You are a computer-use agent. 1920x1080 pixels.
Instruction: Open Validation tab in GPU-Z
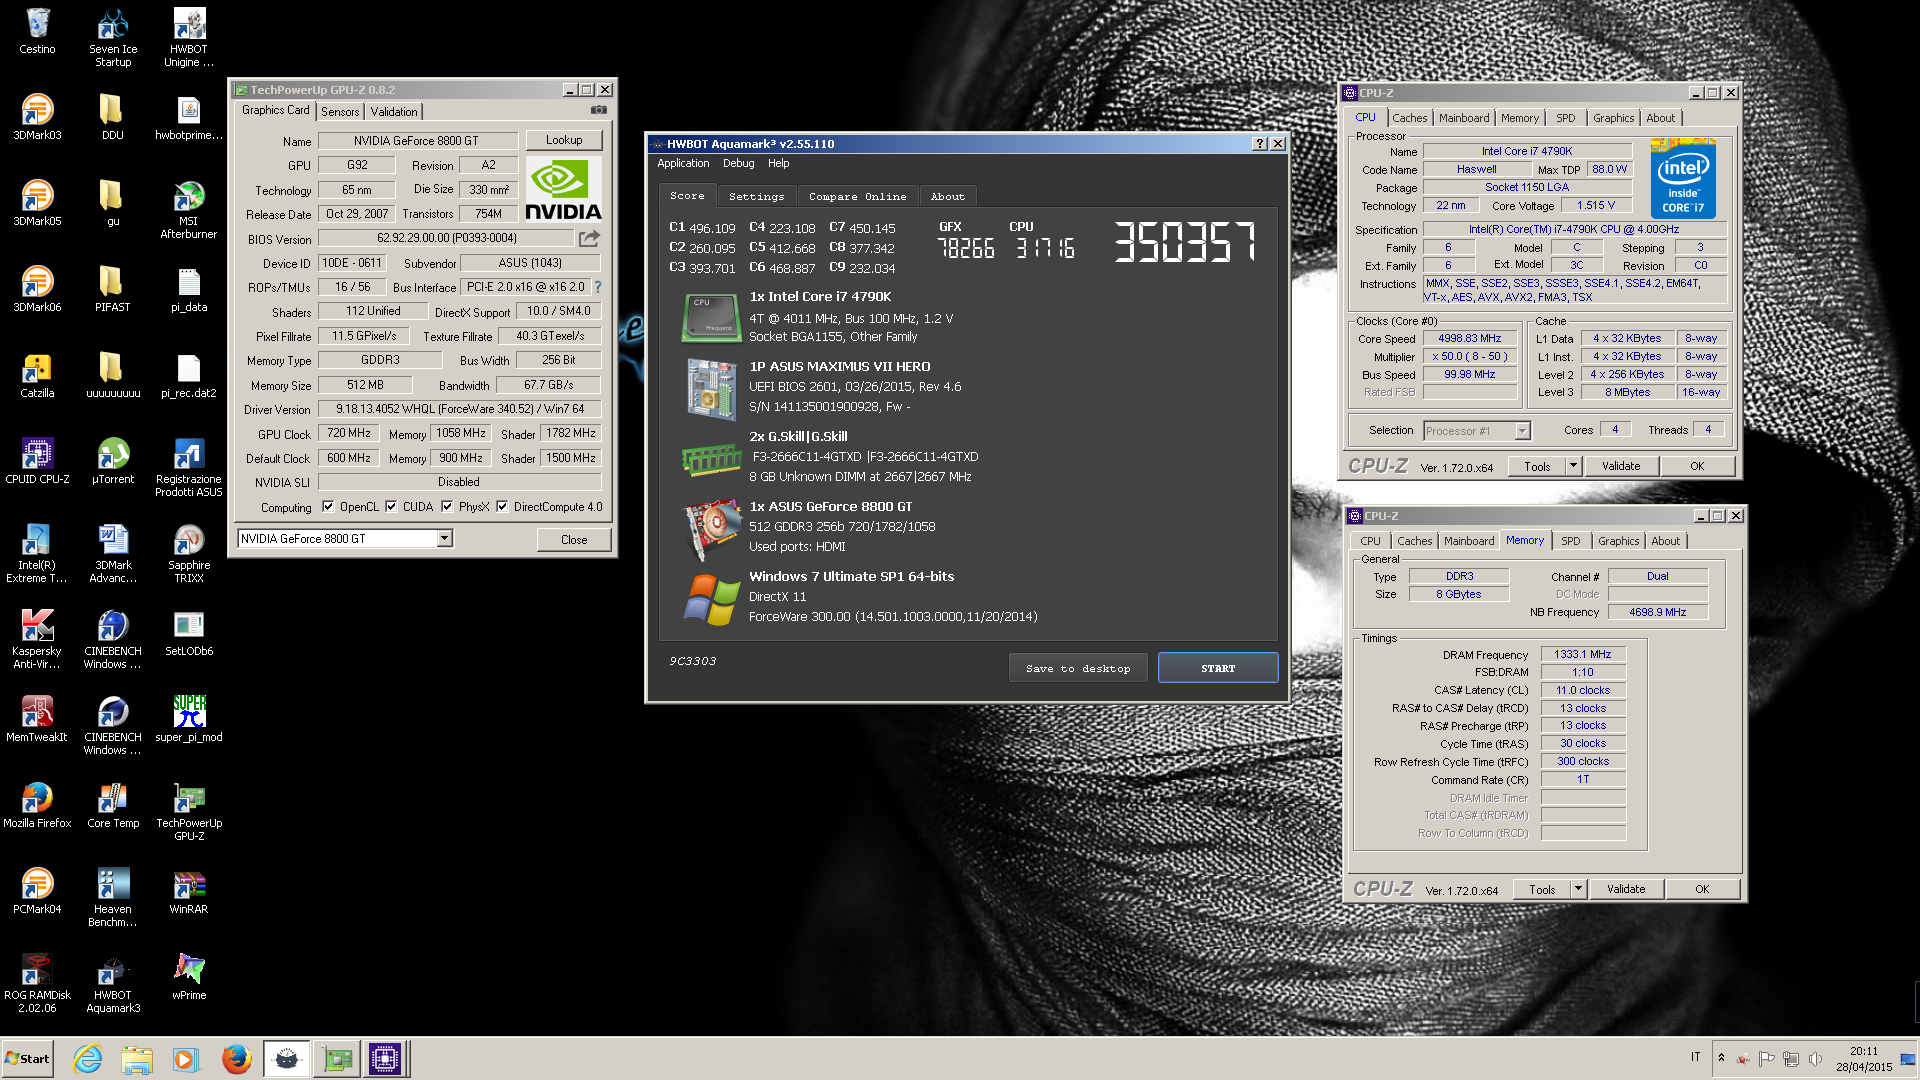(394, 112)
